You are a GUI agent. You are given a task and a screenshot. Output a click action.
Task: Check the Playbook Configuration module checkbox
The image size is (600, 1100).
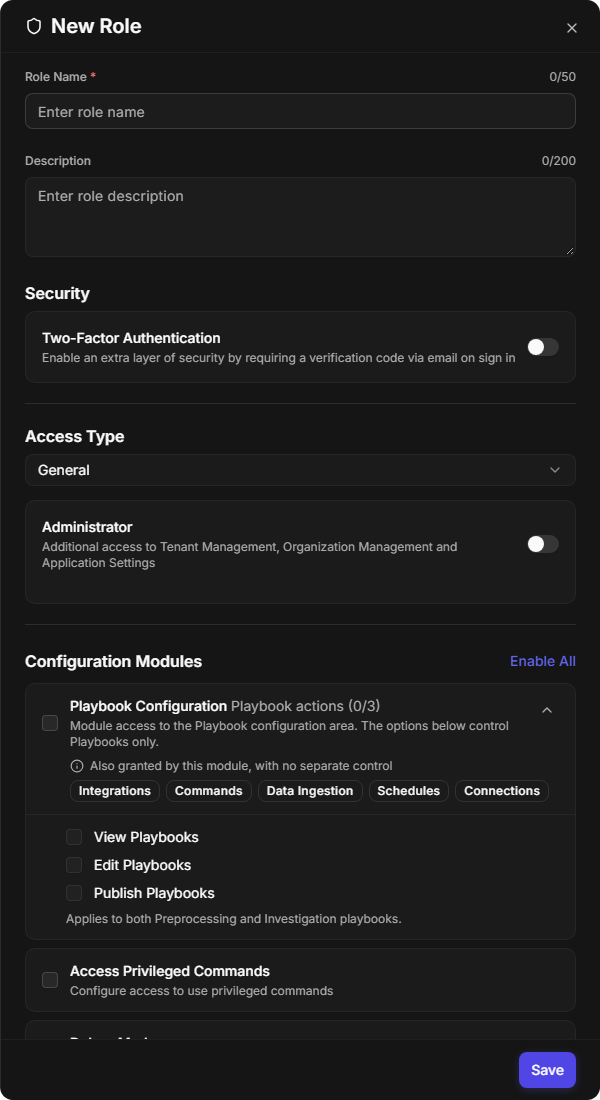click(50, 723)
